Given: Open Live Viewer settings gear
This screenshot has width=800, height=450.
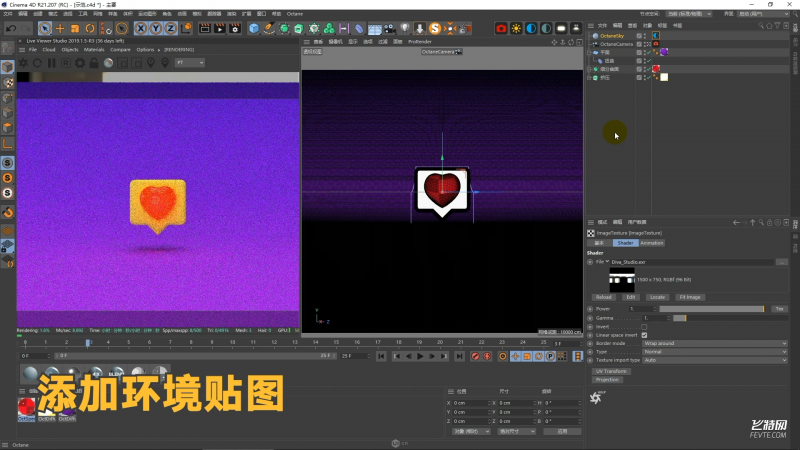Looking at the screenshot, I should point(80,63).
